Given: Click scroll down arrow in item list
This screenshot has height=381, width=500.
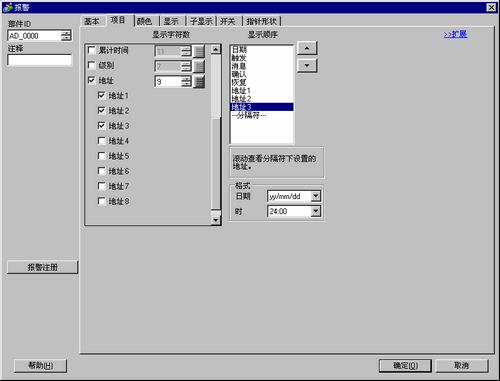Looking at the screenshot, I should point(216,220).
